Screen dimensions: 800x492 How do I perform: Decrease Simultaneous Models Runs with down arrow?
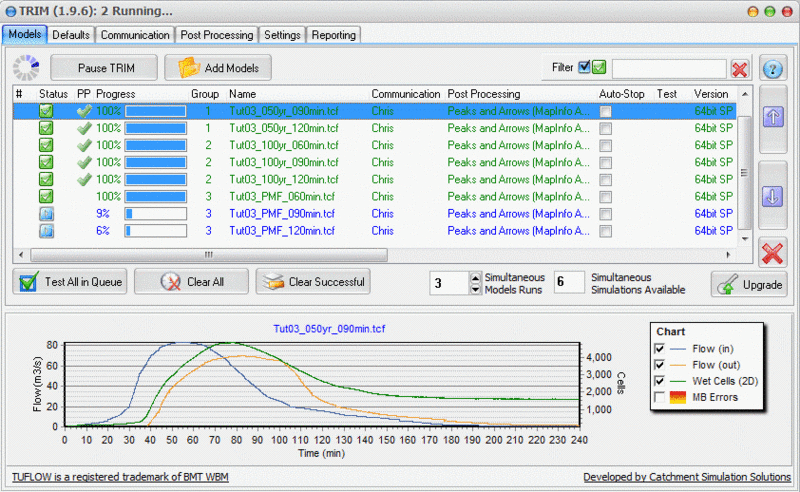click(474, 289)
